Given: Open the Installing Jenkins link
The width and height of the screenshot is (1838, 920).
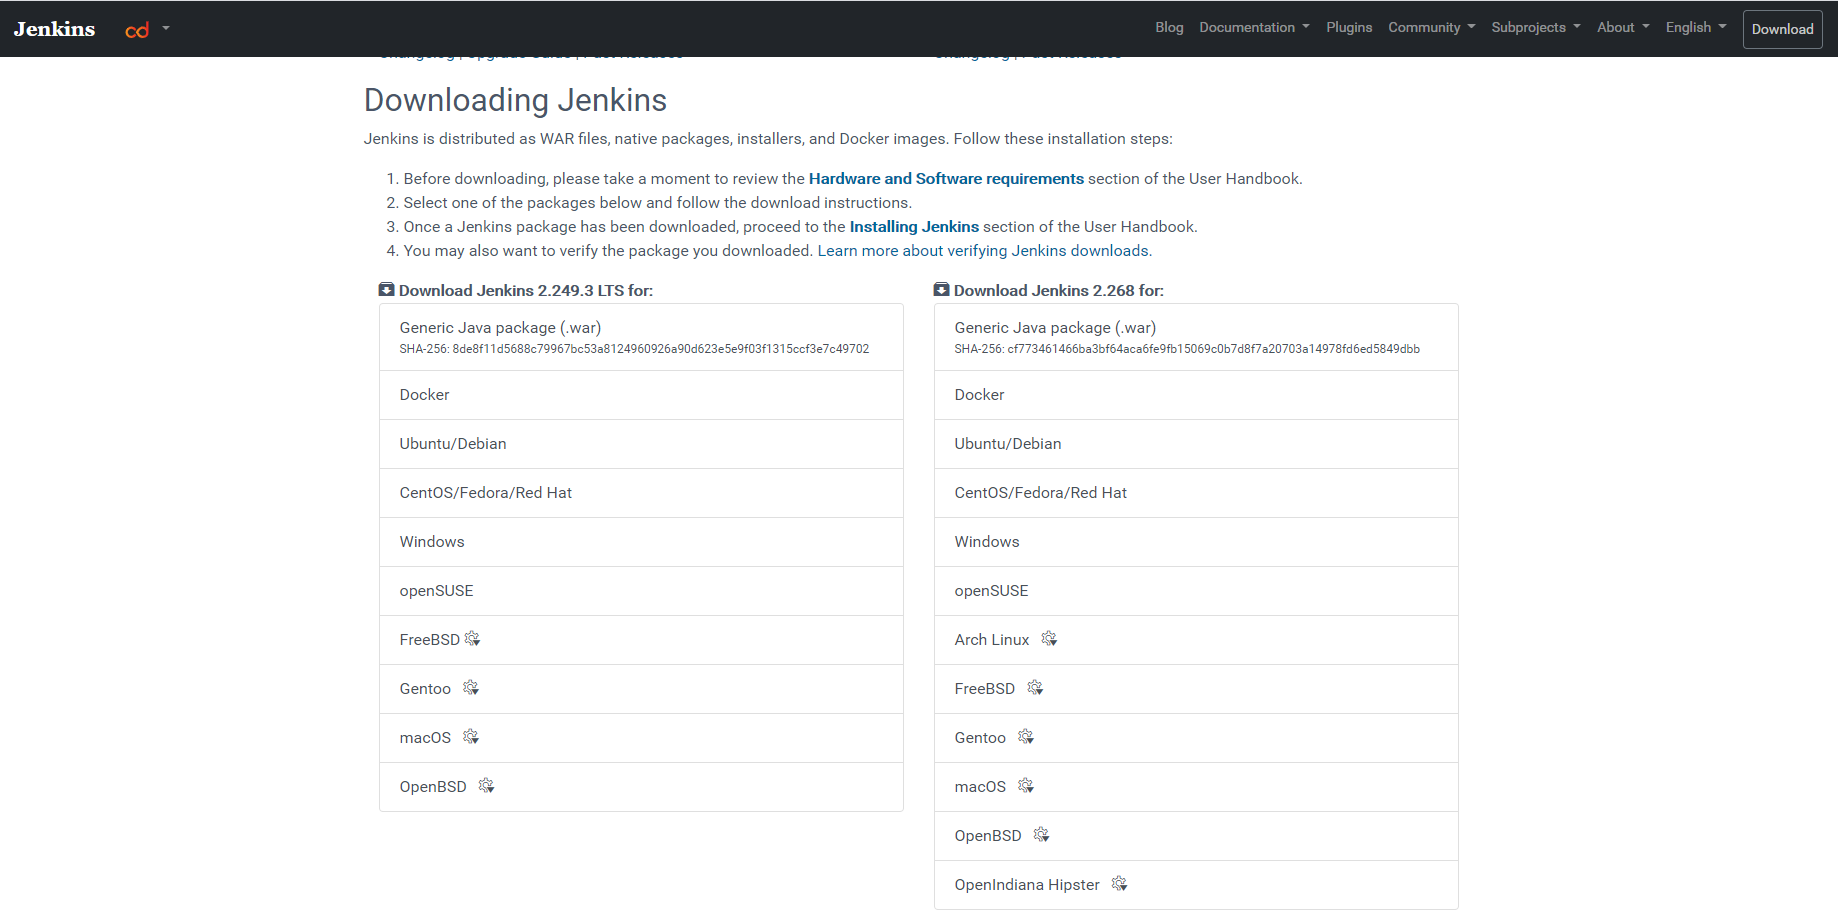Looking at the screenshot, I should 914,227.
